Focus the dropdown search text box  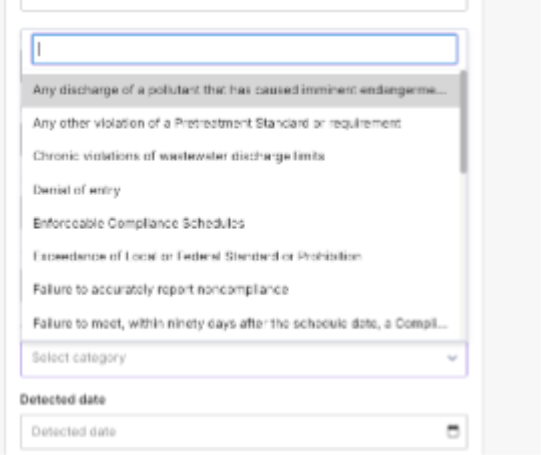pyautogui.click(x=245, y=49)
